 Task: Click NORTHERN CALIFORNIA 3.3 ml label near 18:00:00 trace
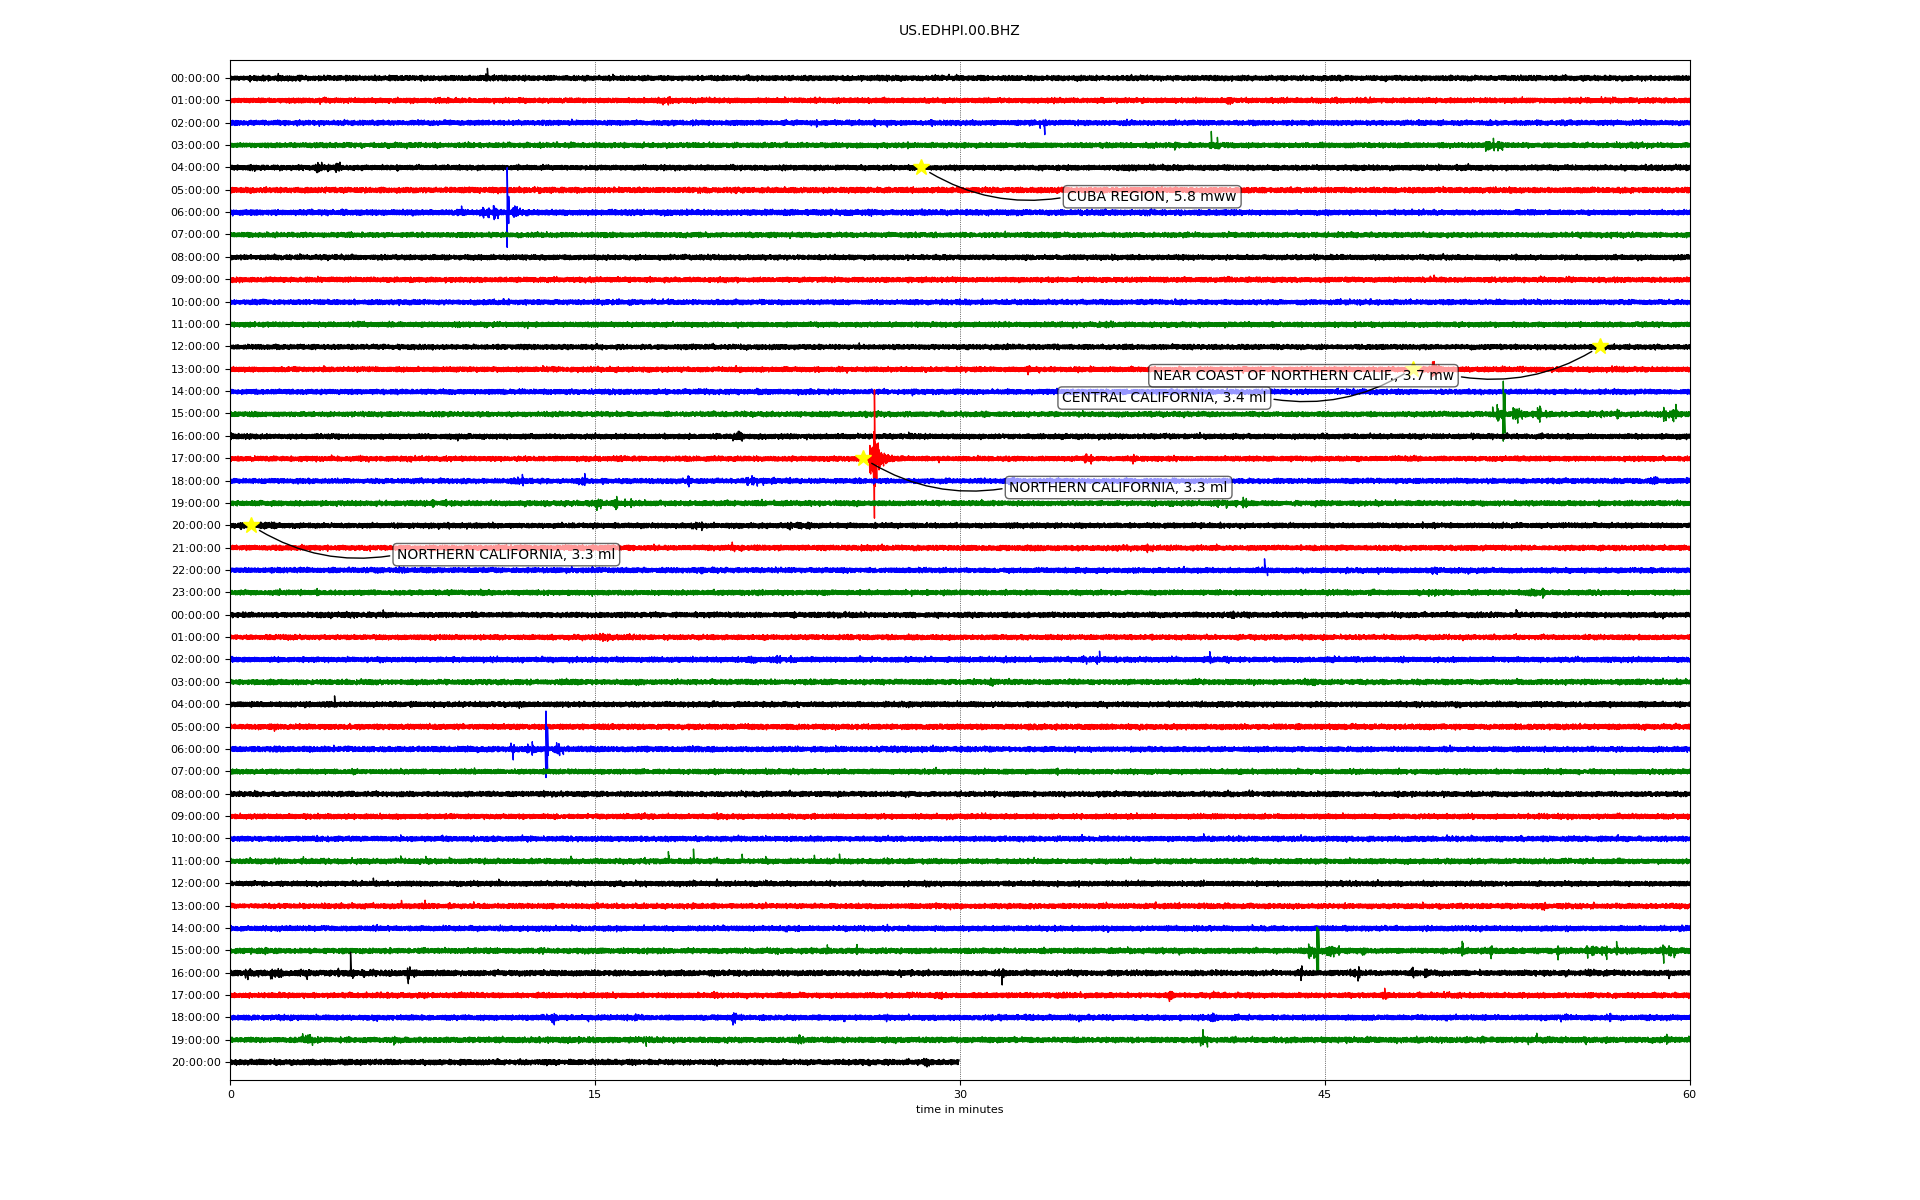pyautogui.click(x=1117, y=488)
